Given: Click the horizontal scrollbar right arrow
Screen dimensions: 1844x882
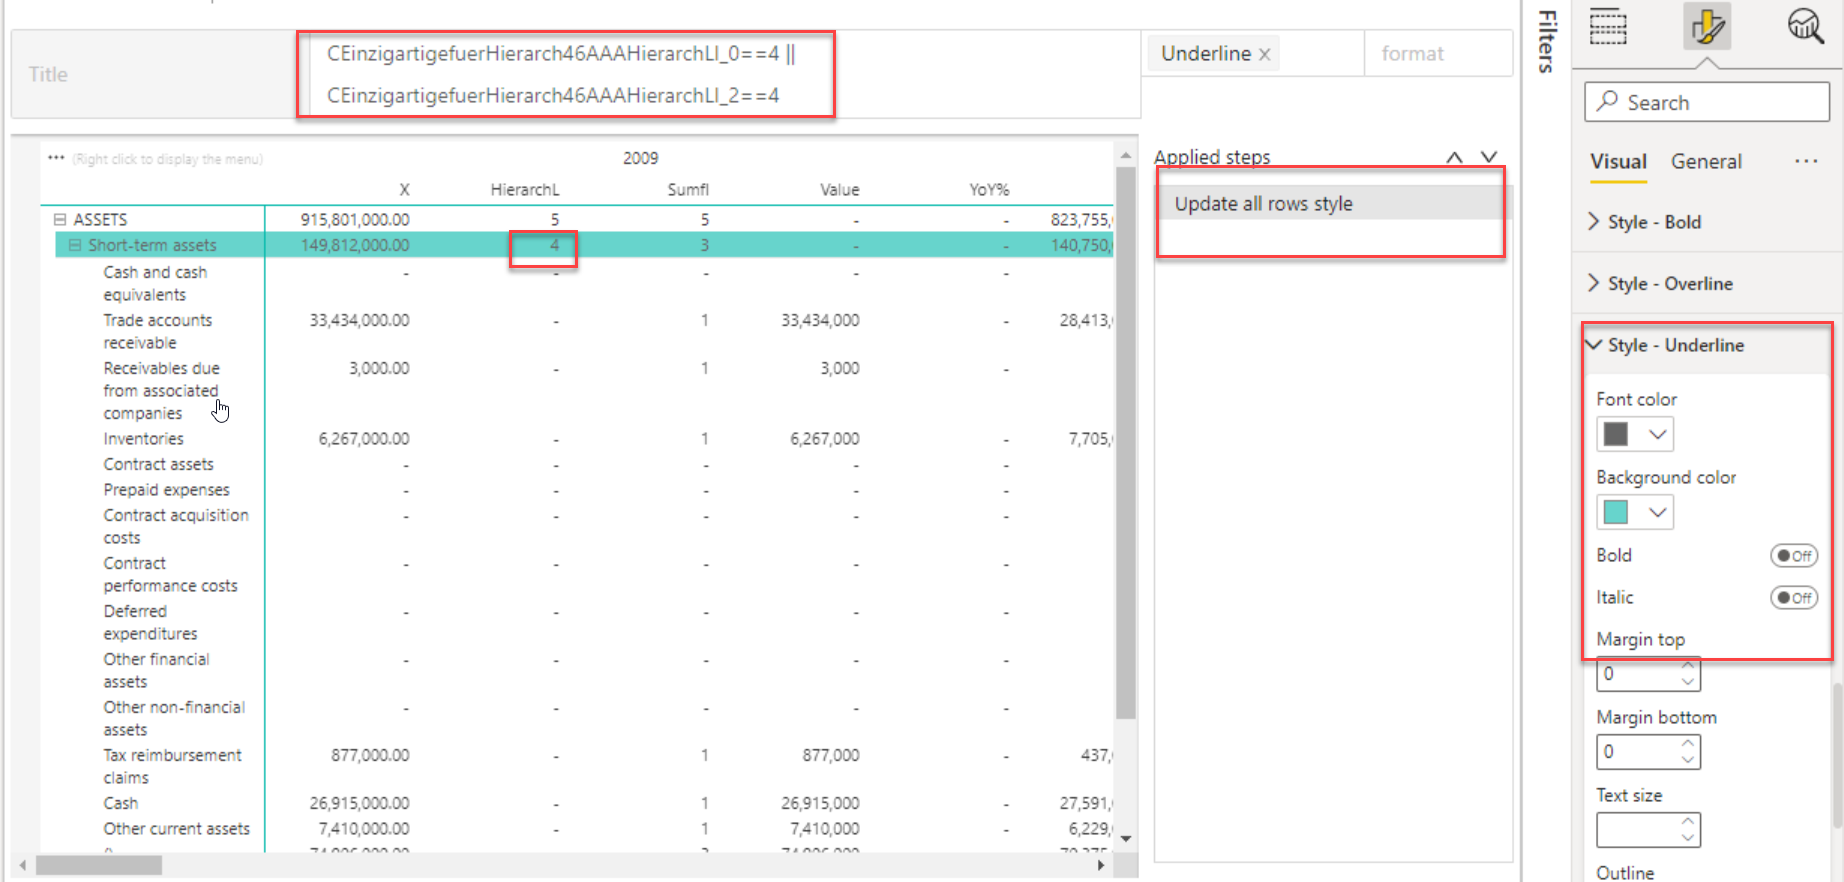Looking at the screenshot, I should (1101, 865).
